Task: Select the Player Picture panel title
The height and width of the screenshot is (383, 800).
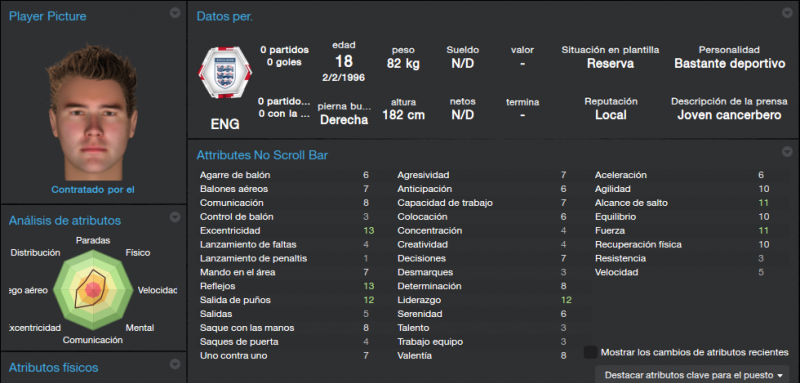Action: pyautogui.click(x=47, y=16)
